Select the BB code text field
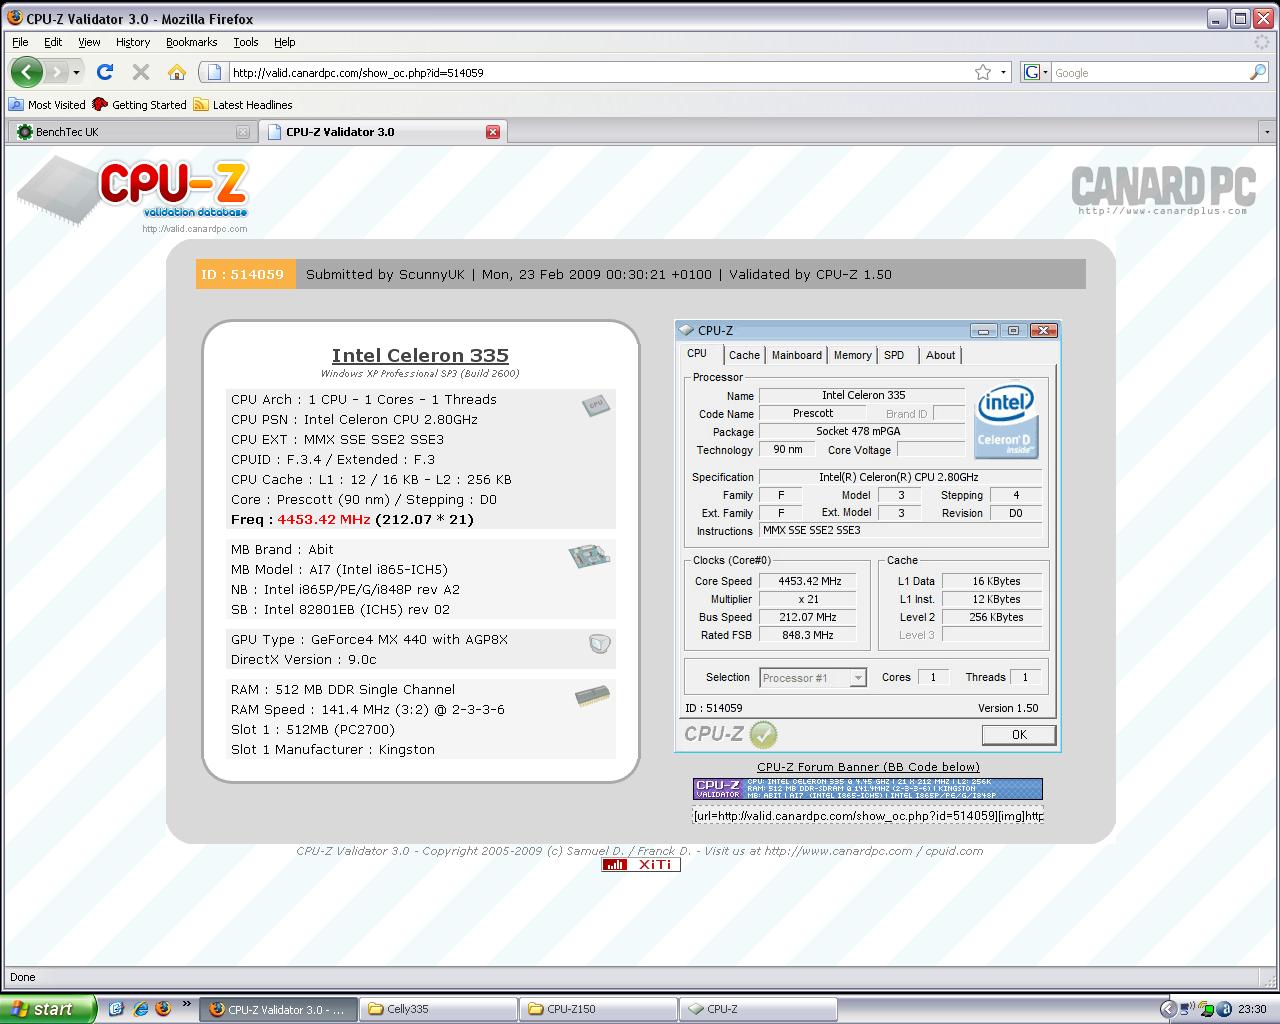This screenshot has width=1280, height=1024. click(868, 816)
